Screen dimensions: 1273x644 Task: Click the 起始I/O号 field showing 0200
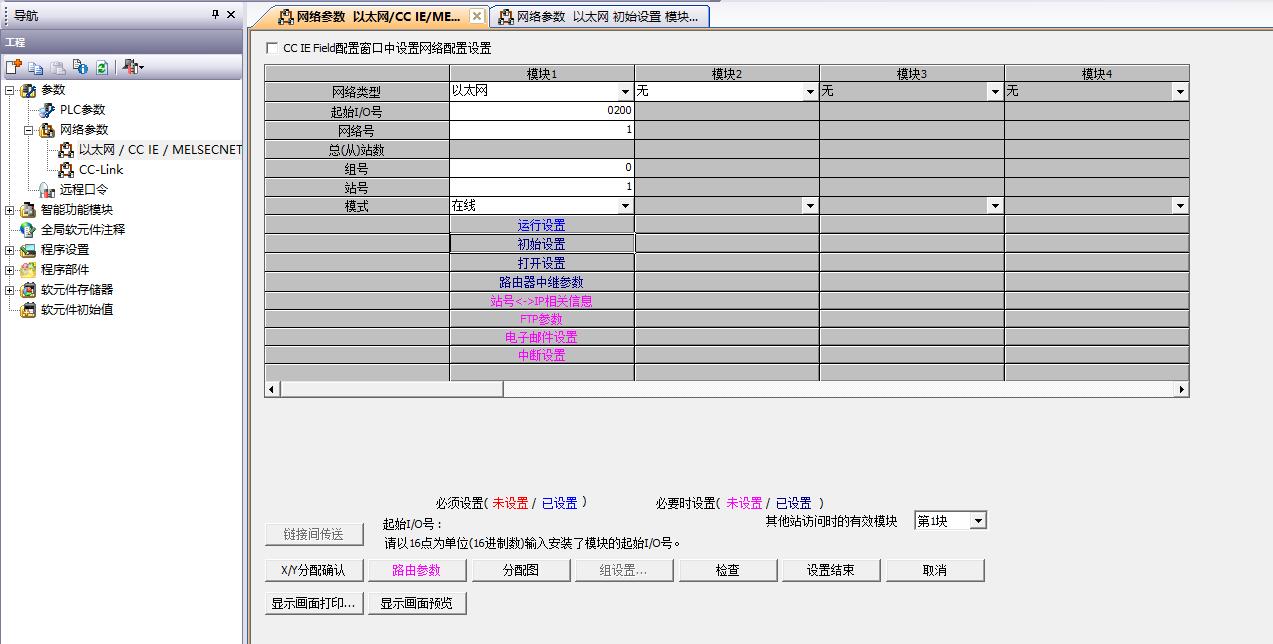coord(541,111)
